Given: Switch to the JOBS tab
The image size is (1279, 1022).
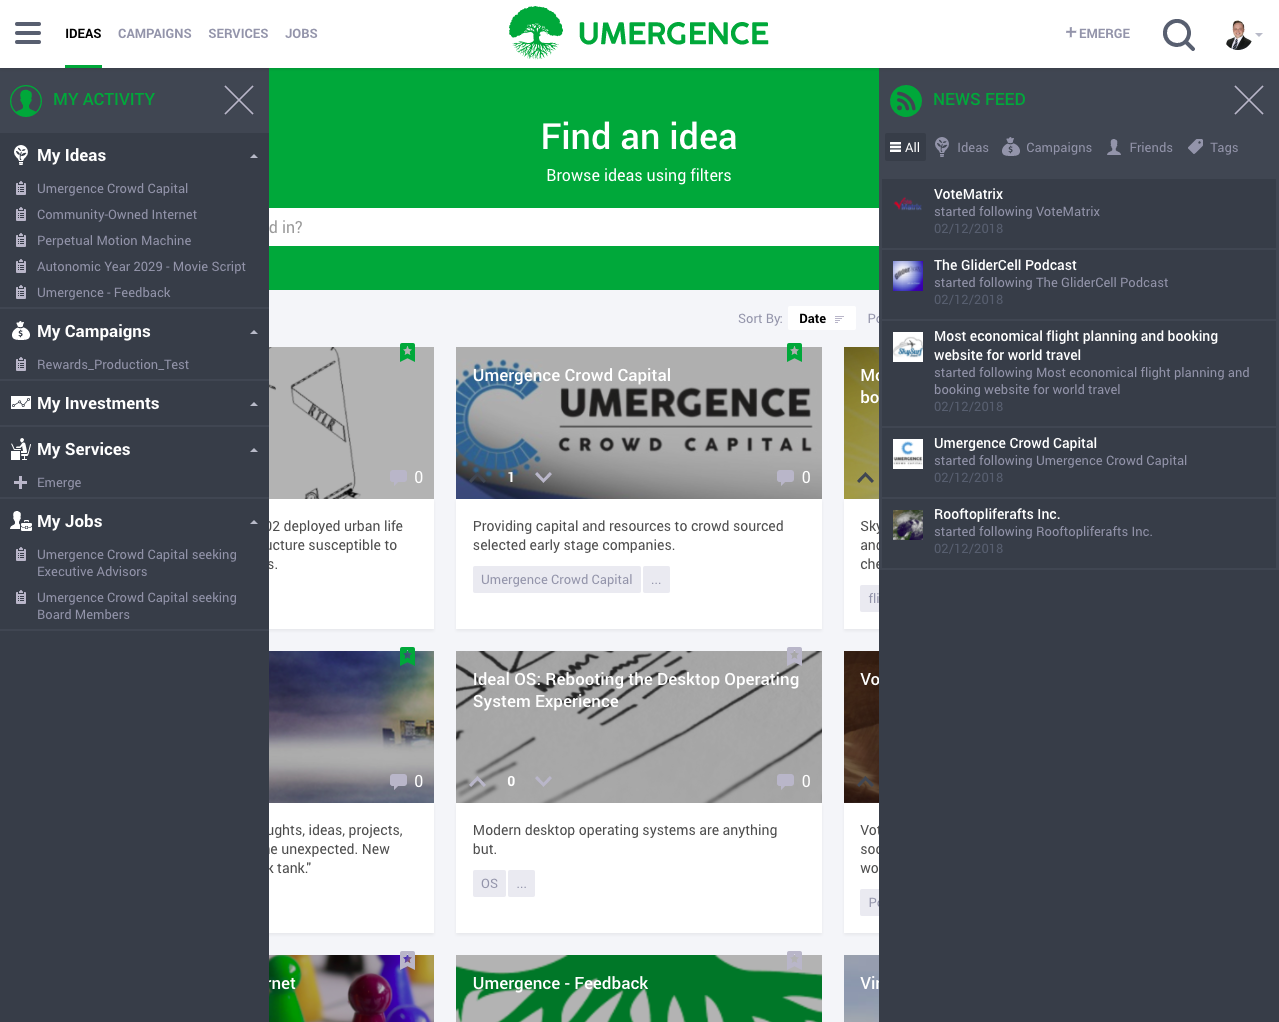Looking at the screenshot, I should [301, 33].
